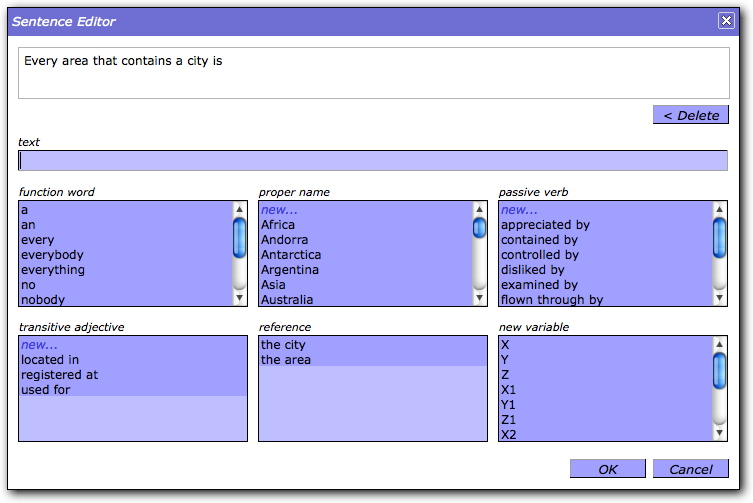Select 'located in' transitive adjective
753x503 pixels.
point(50,360)
